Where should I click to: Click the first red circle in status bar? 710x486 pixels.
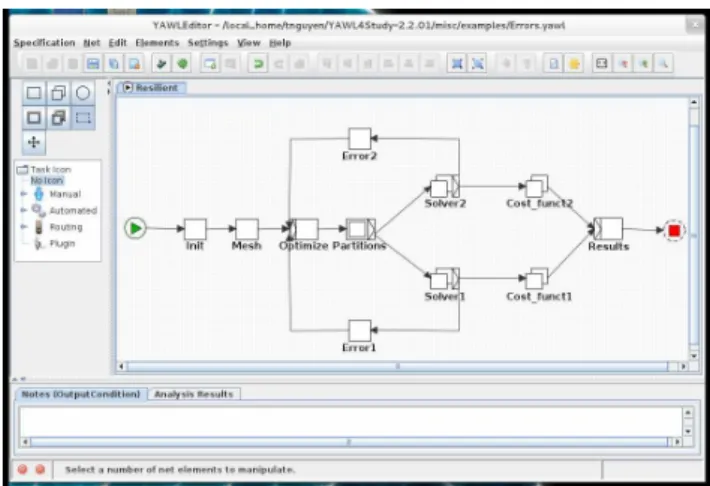point(22,470)
